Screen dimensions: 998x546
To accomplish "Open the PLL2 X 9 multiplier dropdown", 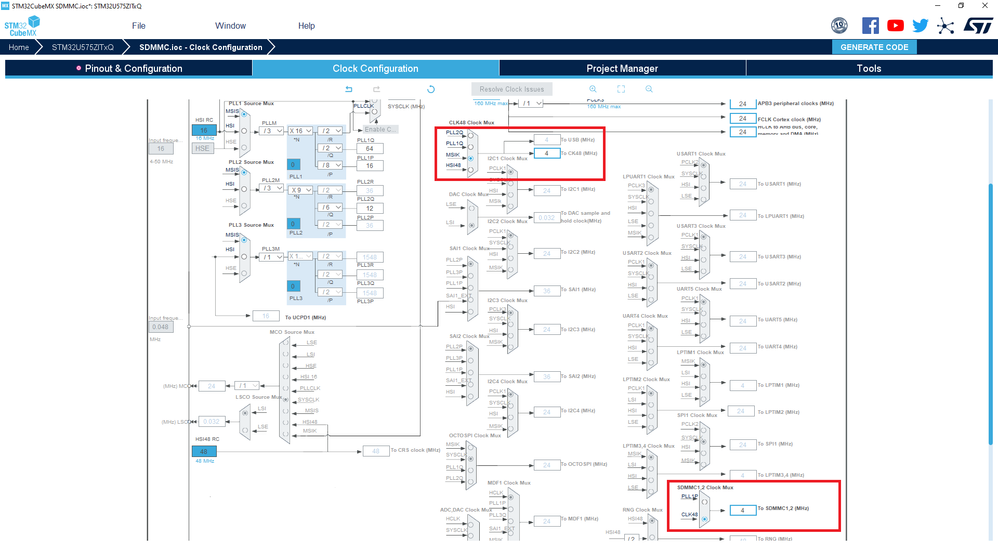I will (300, 190).
